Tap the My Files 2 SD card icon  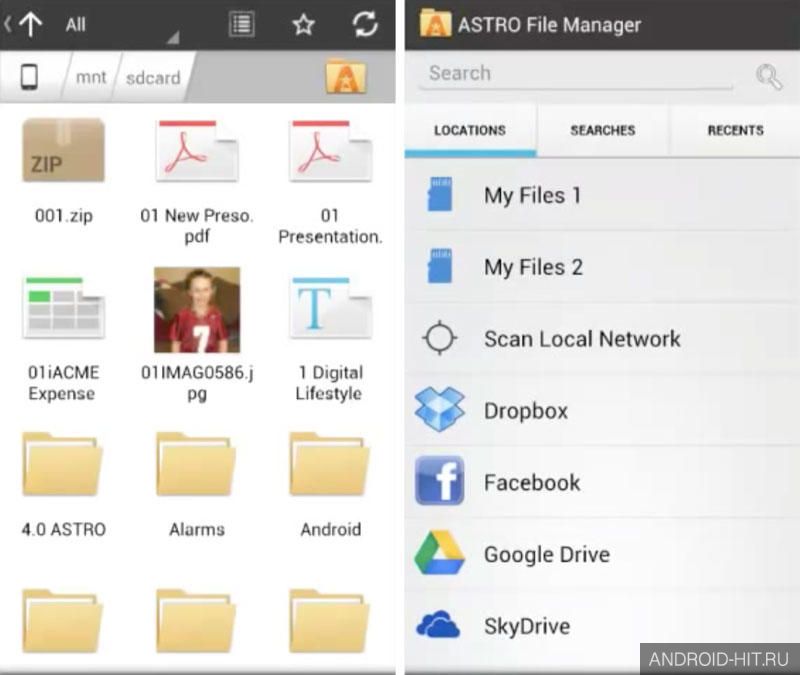point(440,266)
